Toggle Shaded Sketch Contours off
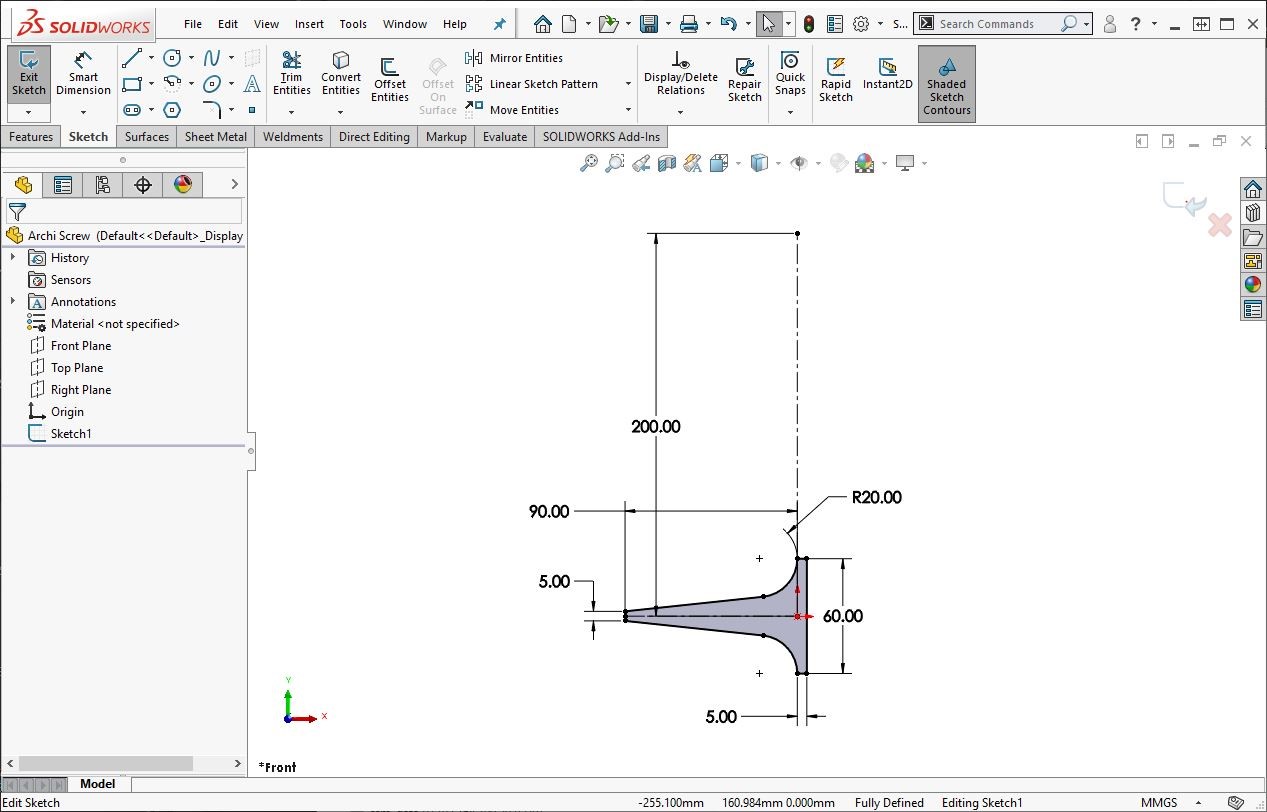The height and width of the screenshot is (812, 1267). pos(946,84)
